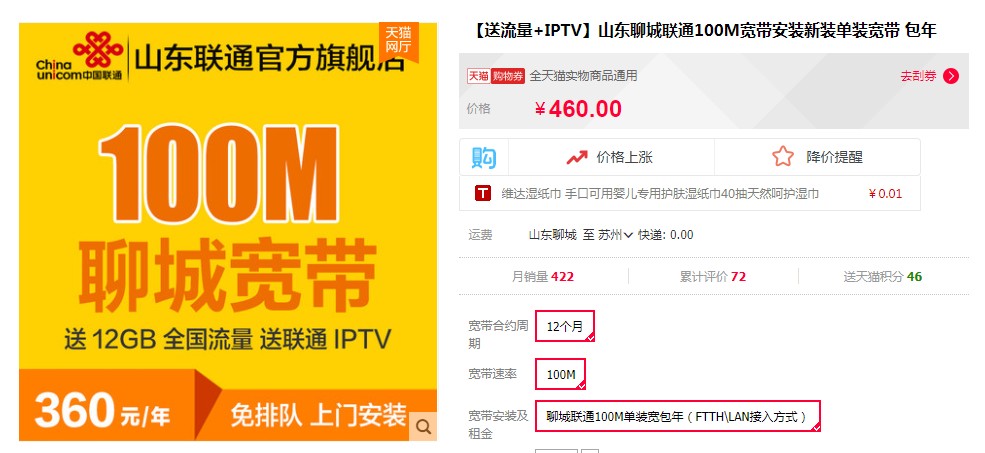Select the 100M broadband speed option
Screen dimensions: 985x453
[560, 374]
